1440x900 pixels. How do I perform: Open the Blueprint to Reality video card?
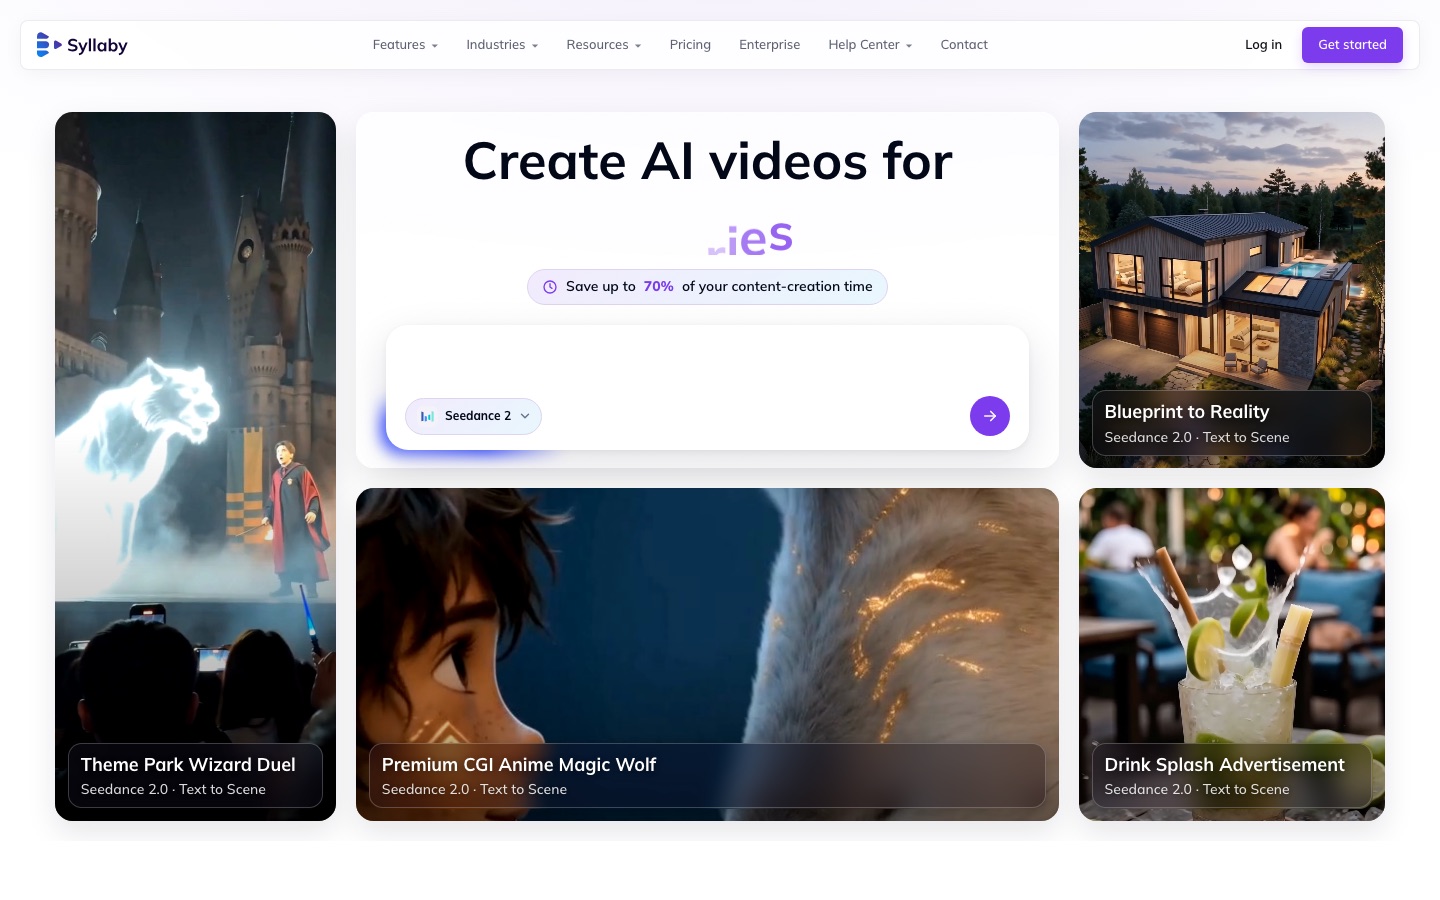coord(1232,290)
